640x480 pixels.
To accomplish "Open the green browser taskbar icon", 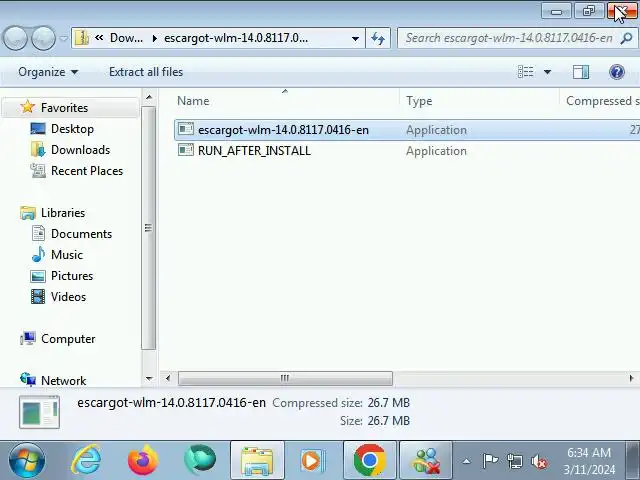I will pos(200,460).
